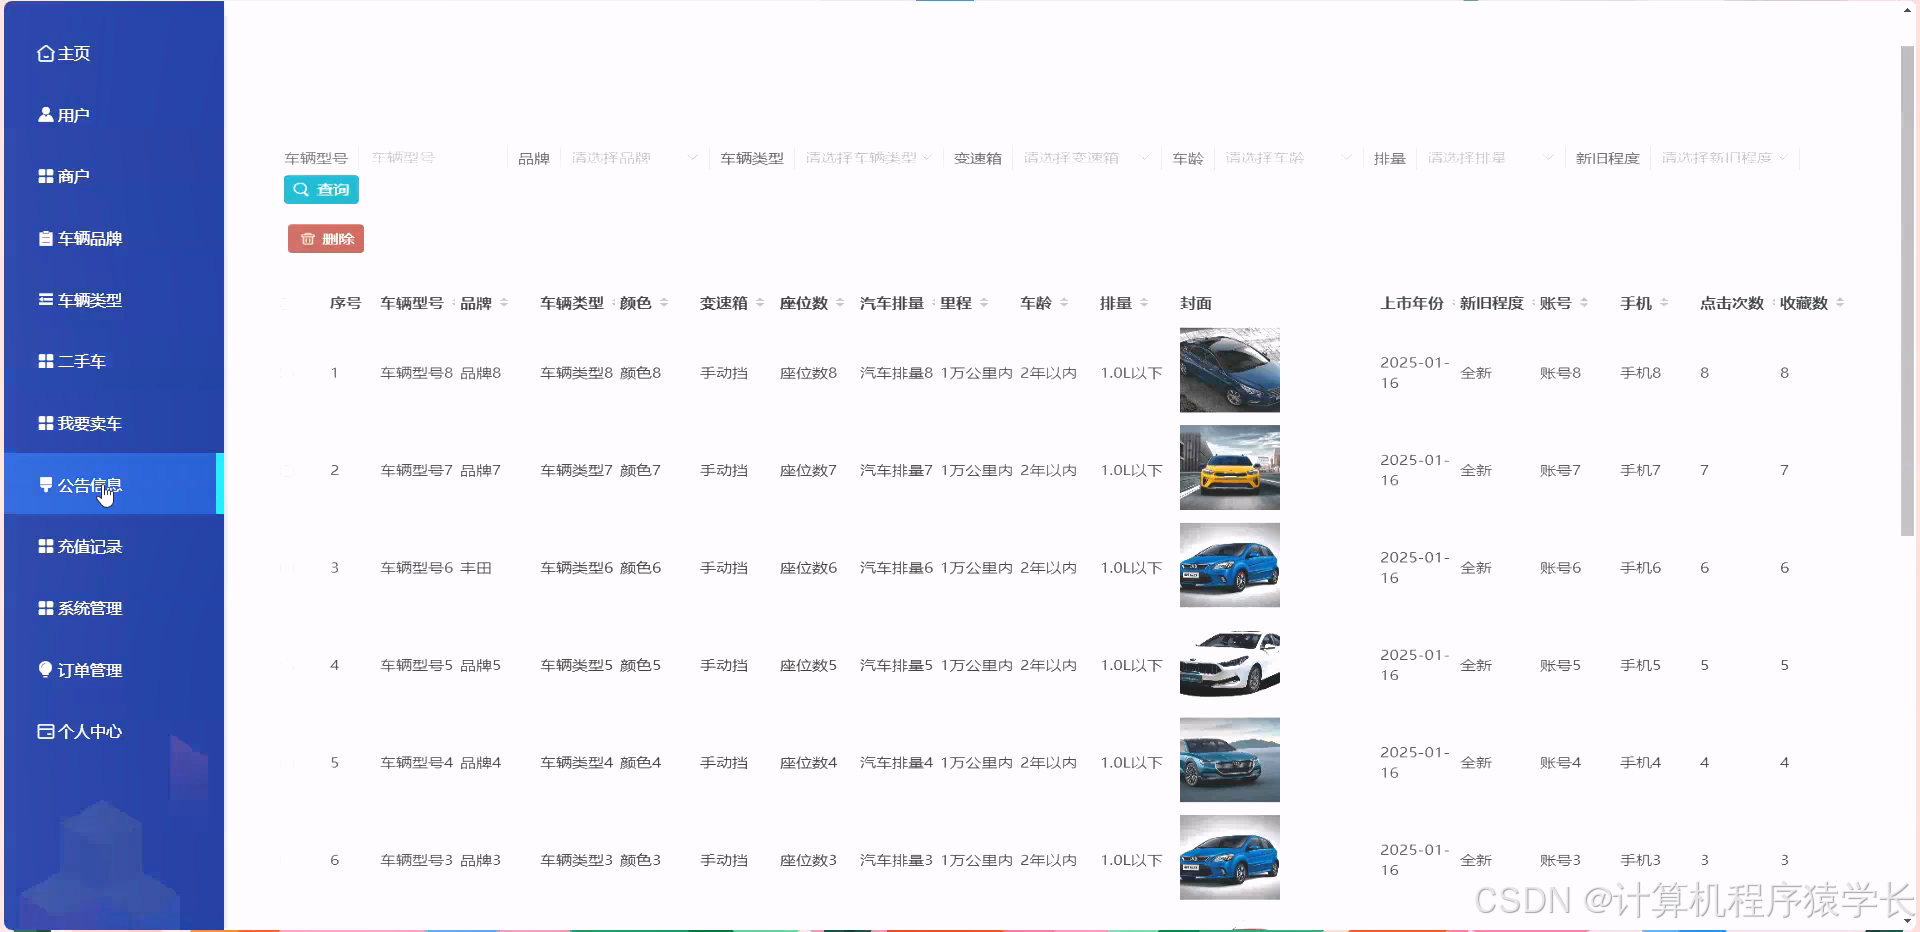The image size is (1920, 932).
Task: Click the magnifier icon inside 查询 button
Action: [303, 190]
